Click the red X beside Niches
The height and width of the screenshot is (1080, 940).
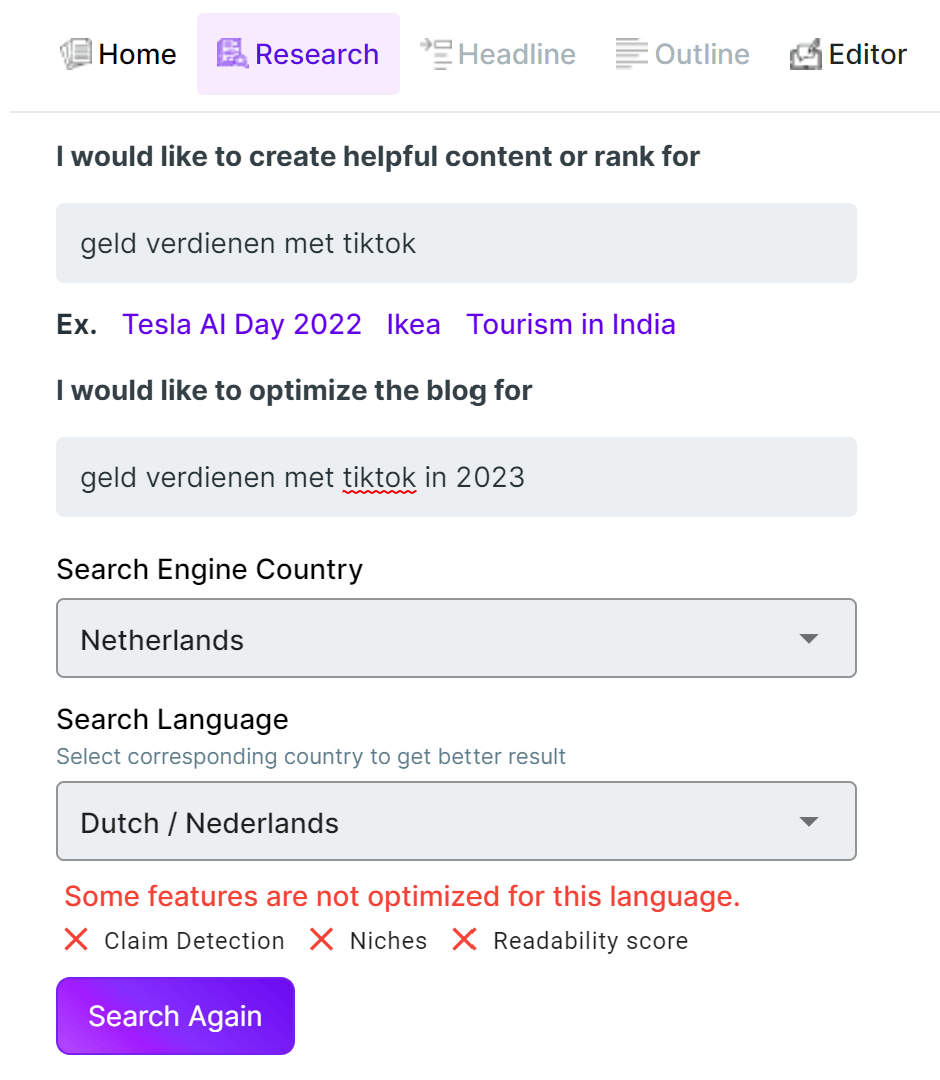click(321, 940)
